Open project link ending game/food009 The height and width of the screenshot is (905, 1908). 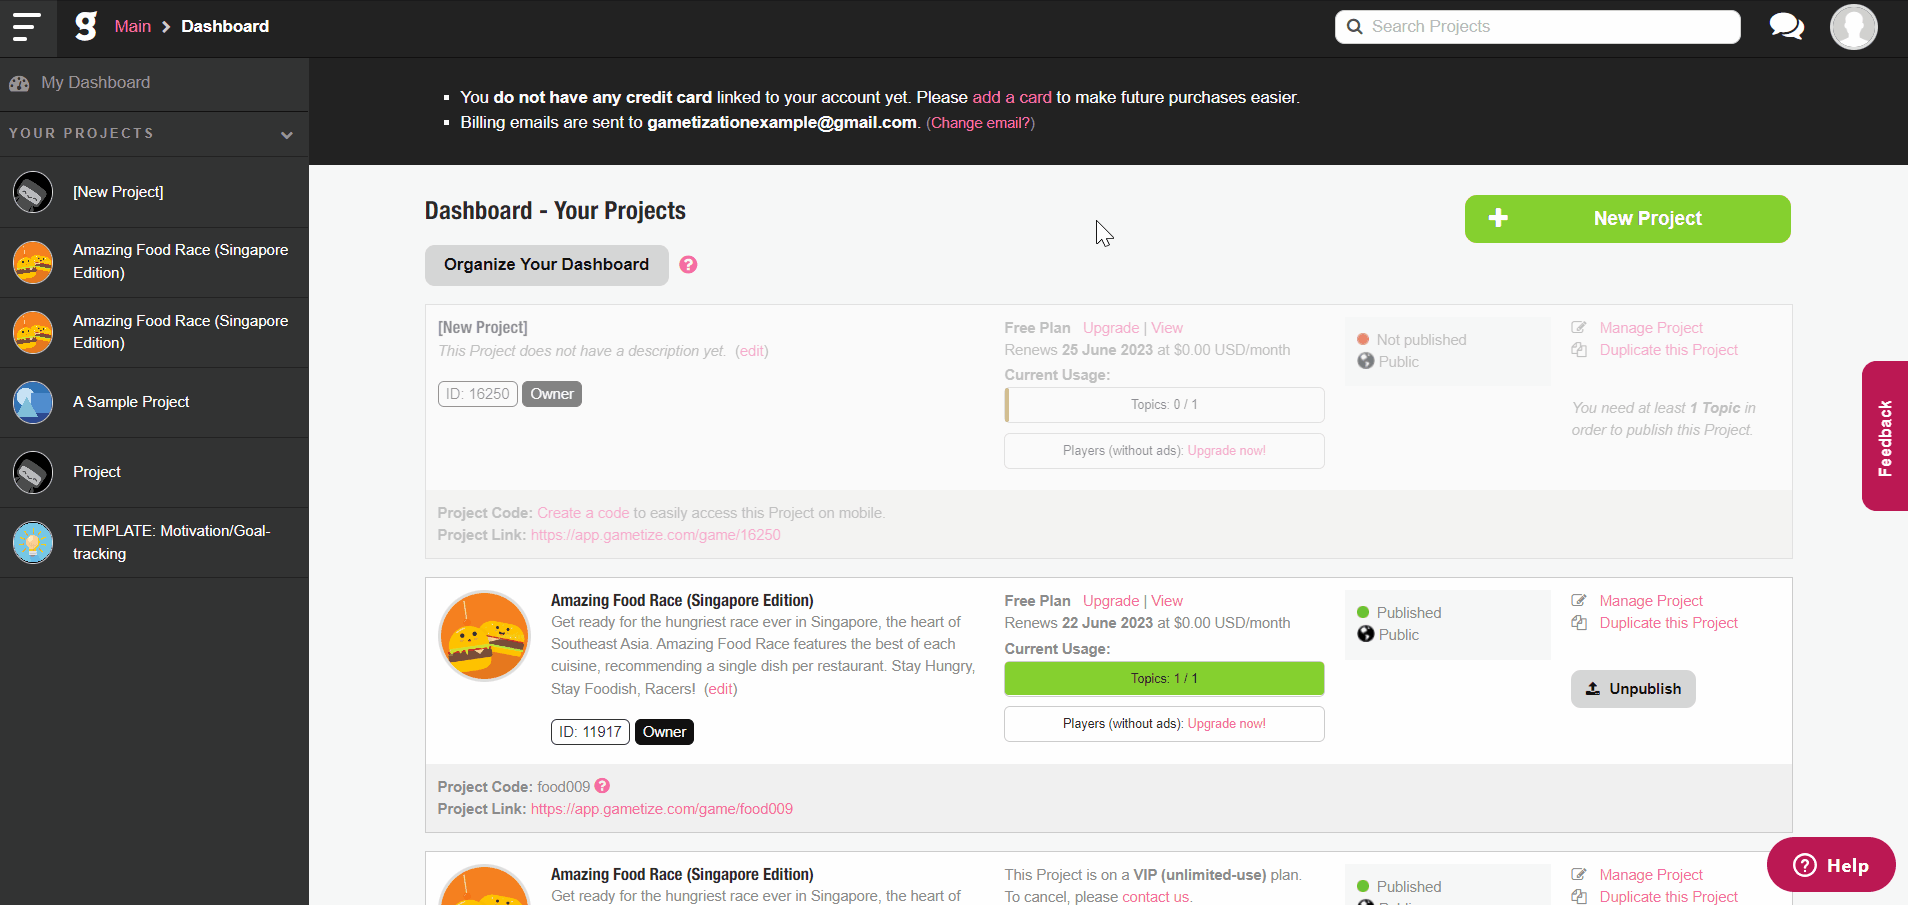(x=662, y=809)
